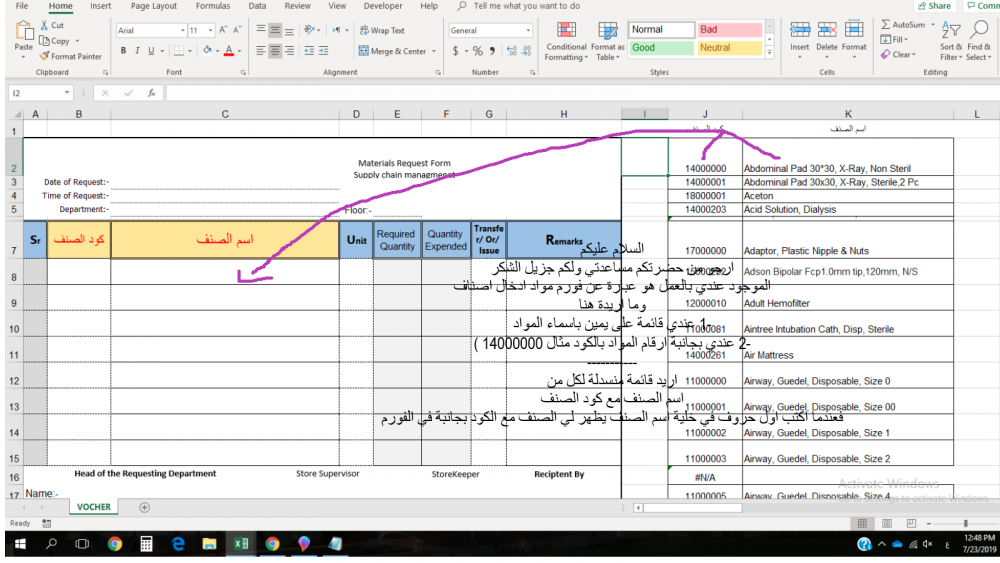Open the Page Layout tab
1000x563 pixels.
point(154,6)
